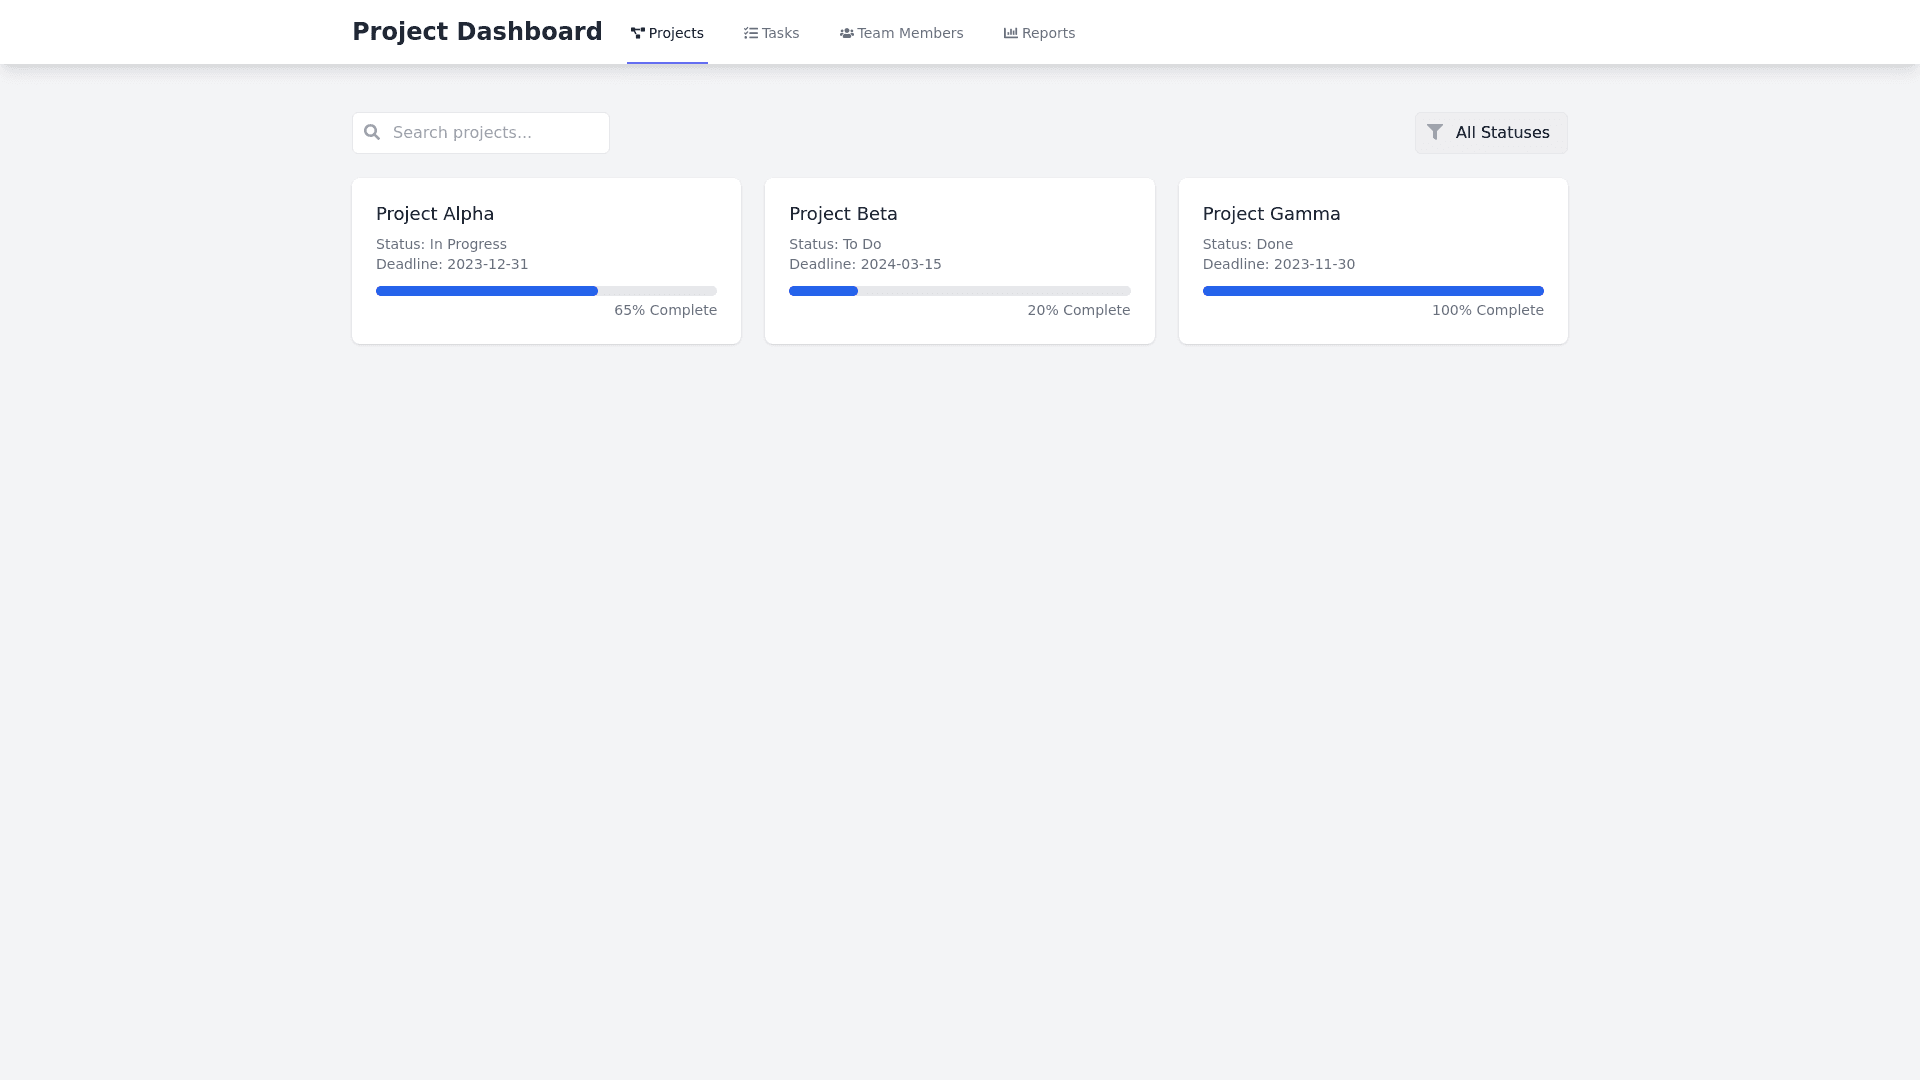1920x1080 pixels.
Task: Click the Reports bar chart icon
Action: click(x=1010, y=33)
